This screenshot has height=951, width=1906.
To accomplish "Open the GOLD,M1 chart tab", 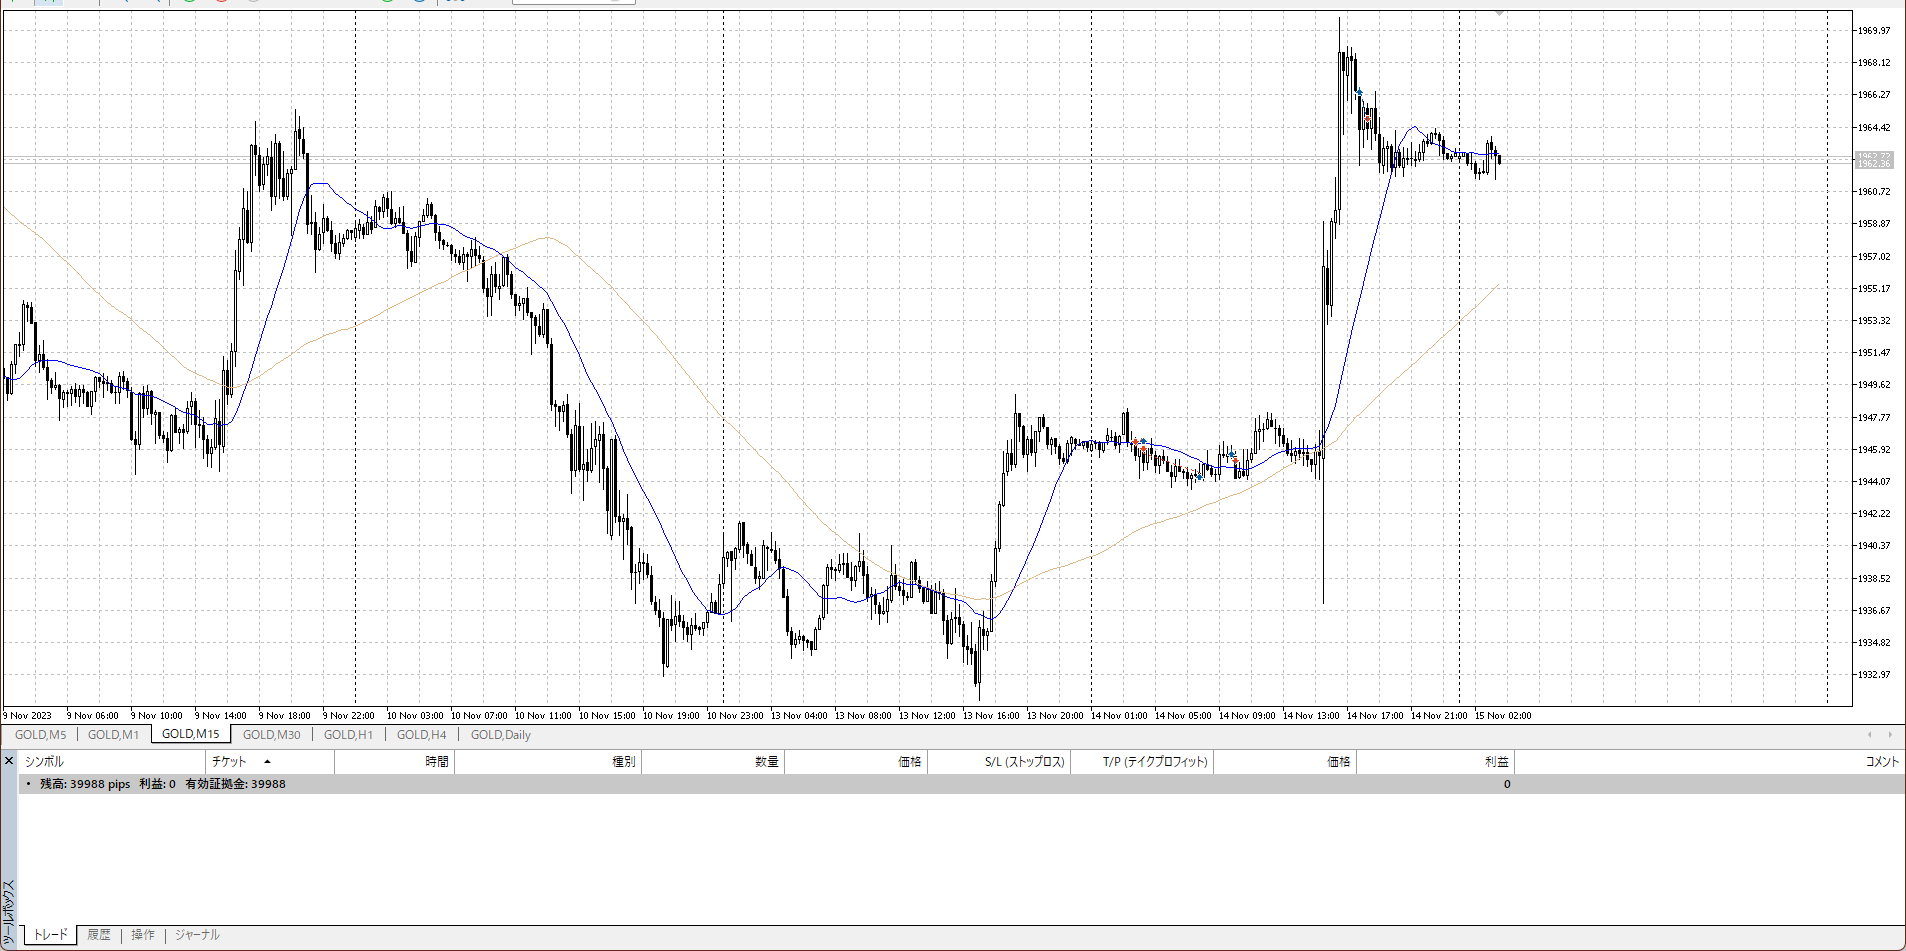I will (113, 735).
